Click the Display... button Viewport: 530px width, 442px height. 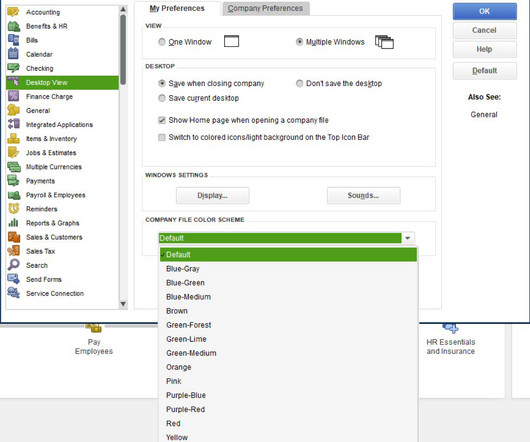[213, 195]
